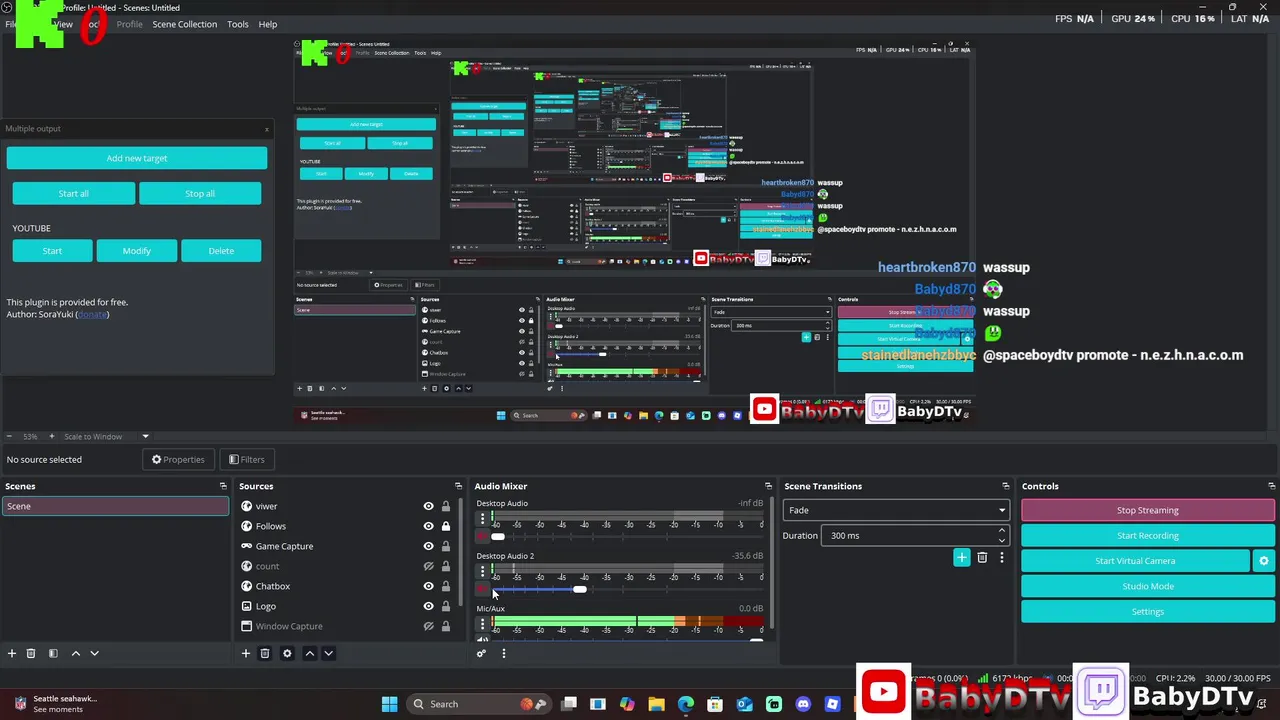The height and width of the screenshot is (720, 1280).
Task: Open Scale to Window dropdown arrow
Action: pyautogui.click(x=145, y=436)
